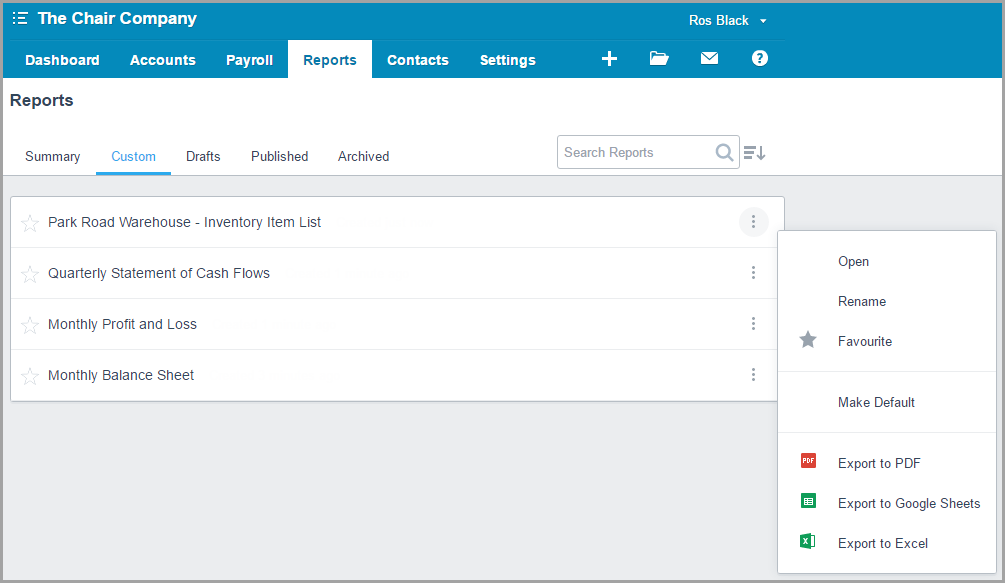Click the sort reports icon next to search
1005x583 pixels.
pos(754,152)
